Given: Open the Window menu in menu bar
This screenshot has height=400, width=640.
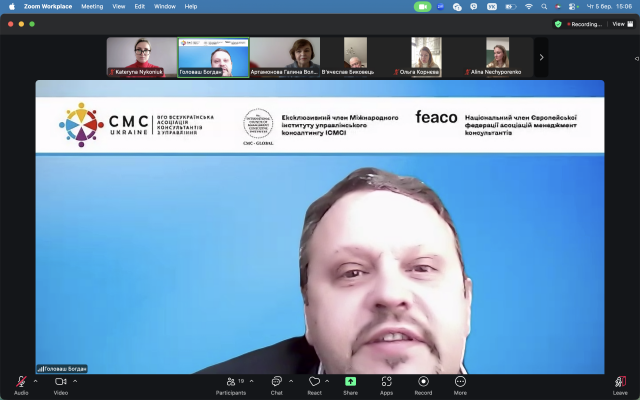Looking at the screenshot, I should [x=165, y=6].
